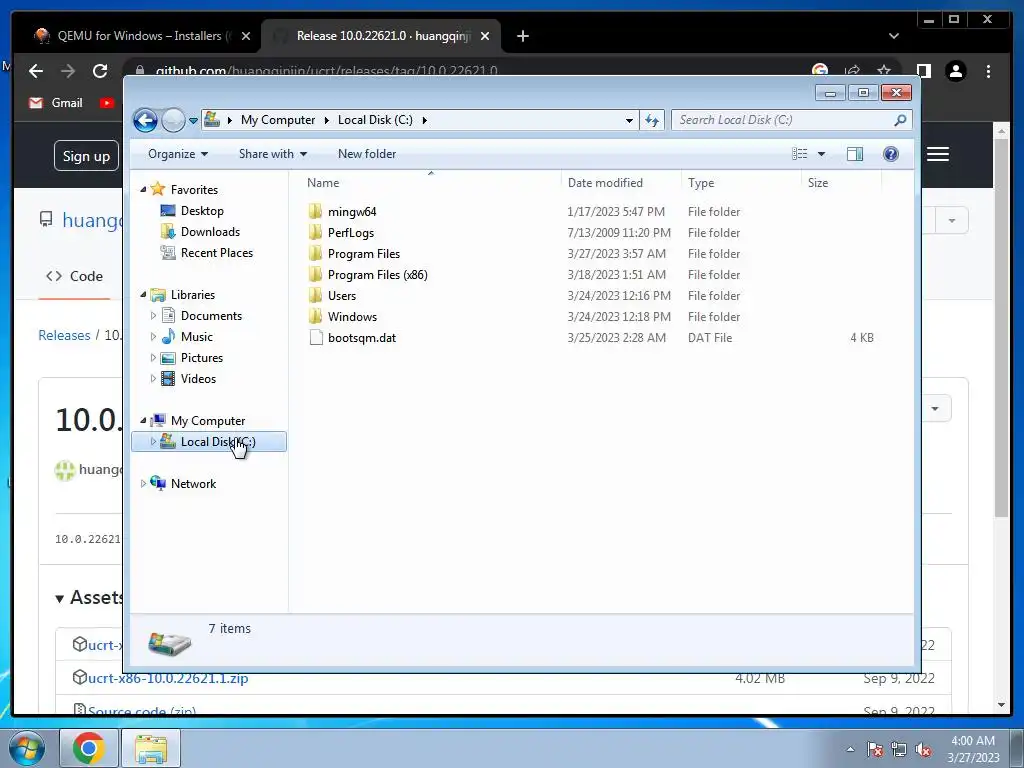Expand the Network tree node

[x=143, y=484]
